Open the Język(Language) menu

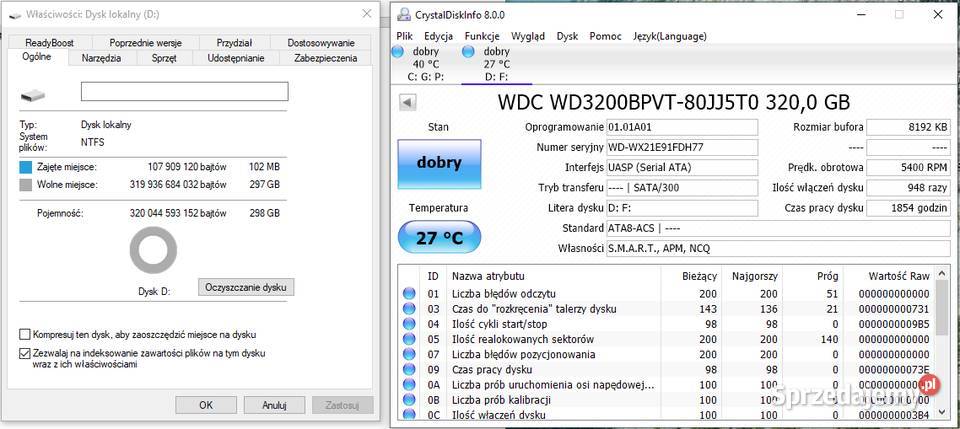click(x=670, y=36)
